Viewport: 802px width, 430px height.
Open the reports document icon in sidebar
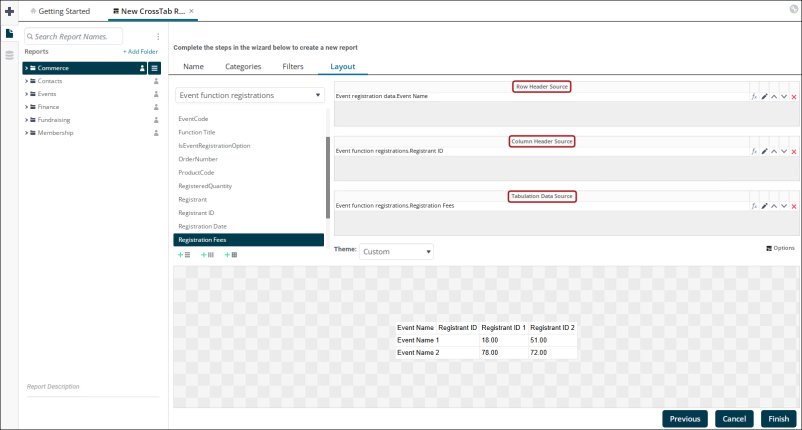[x=9, y=33]
